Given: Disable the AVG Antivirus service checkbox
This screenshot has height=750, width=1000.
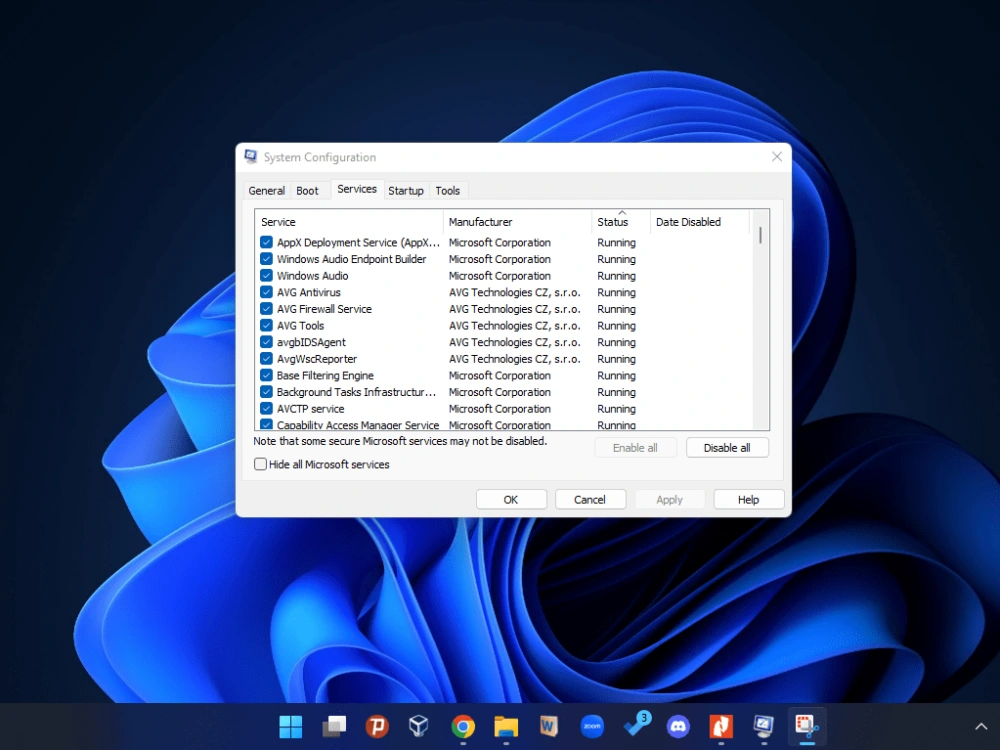Looking at the screenshot, I should point(266,292).
